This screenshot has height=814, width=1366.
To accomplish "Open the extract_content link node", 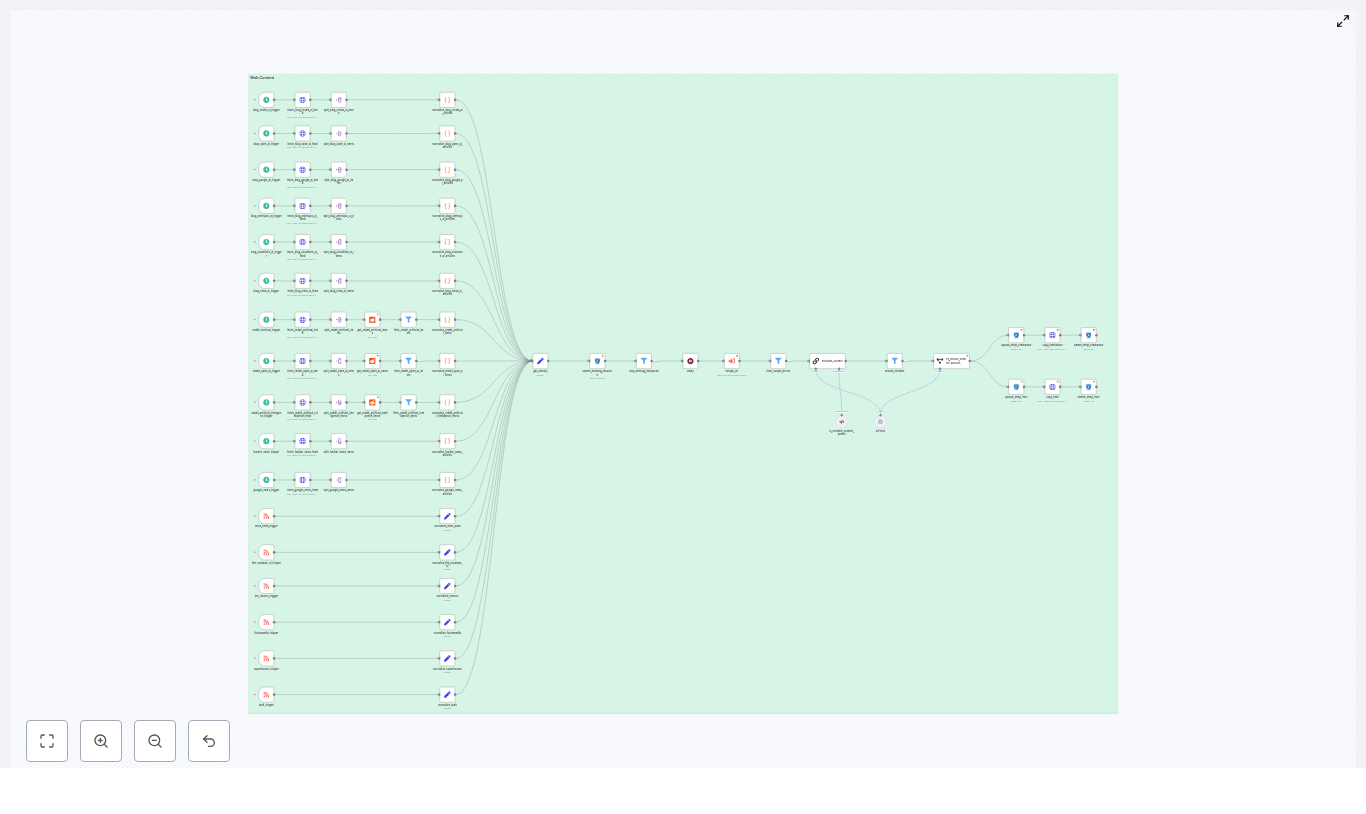I will pos(830,361).
